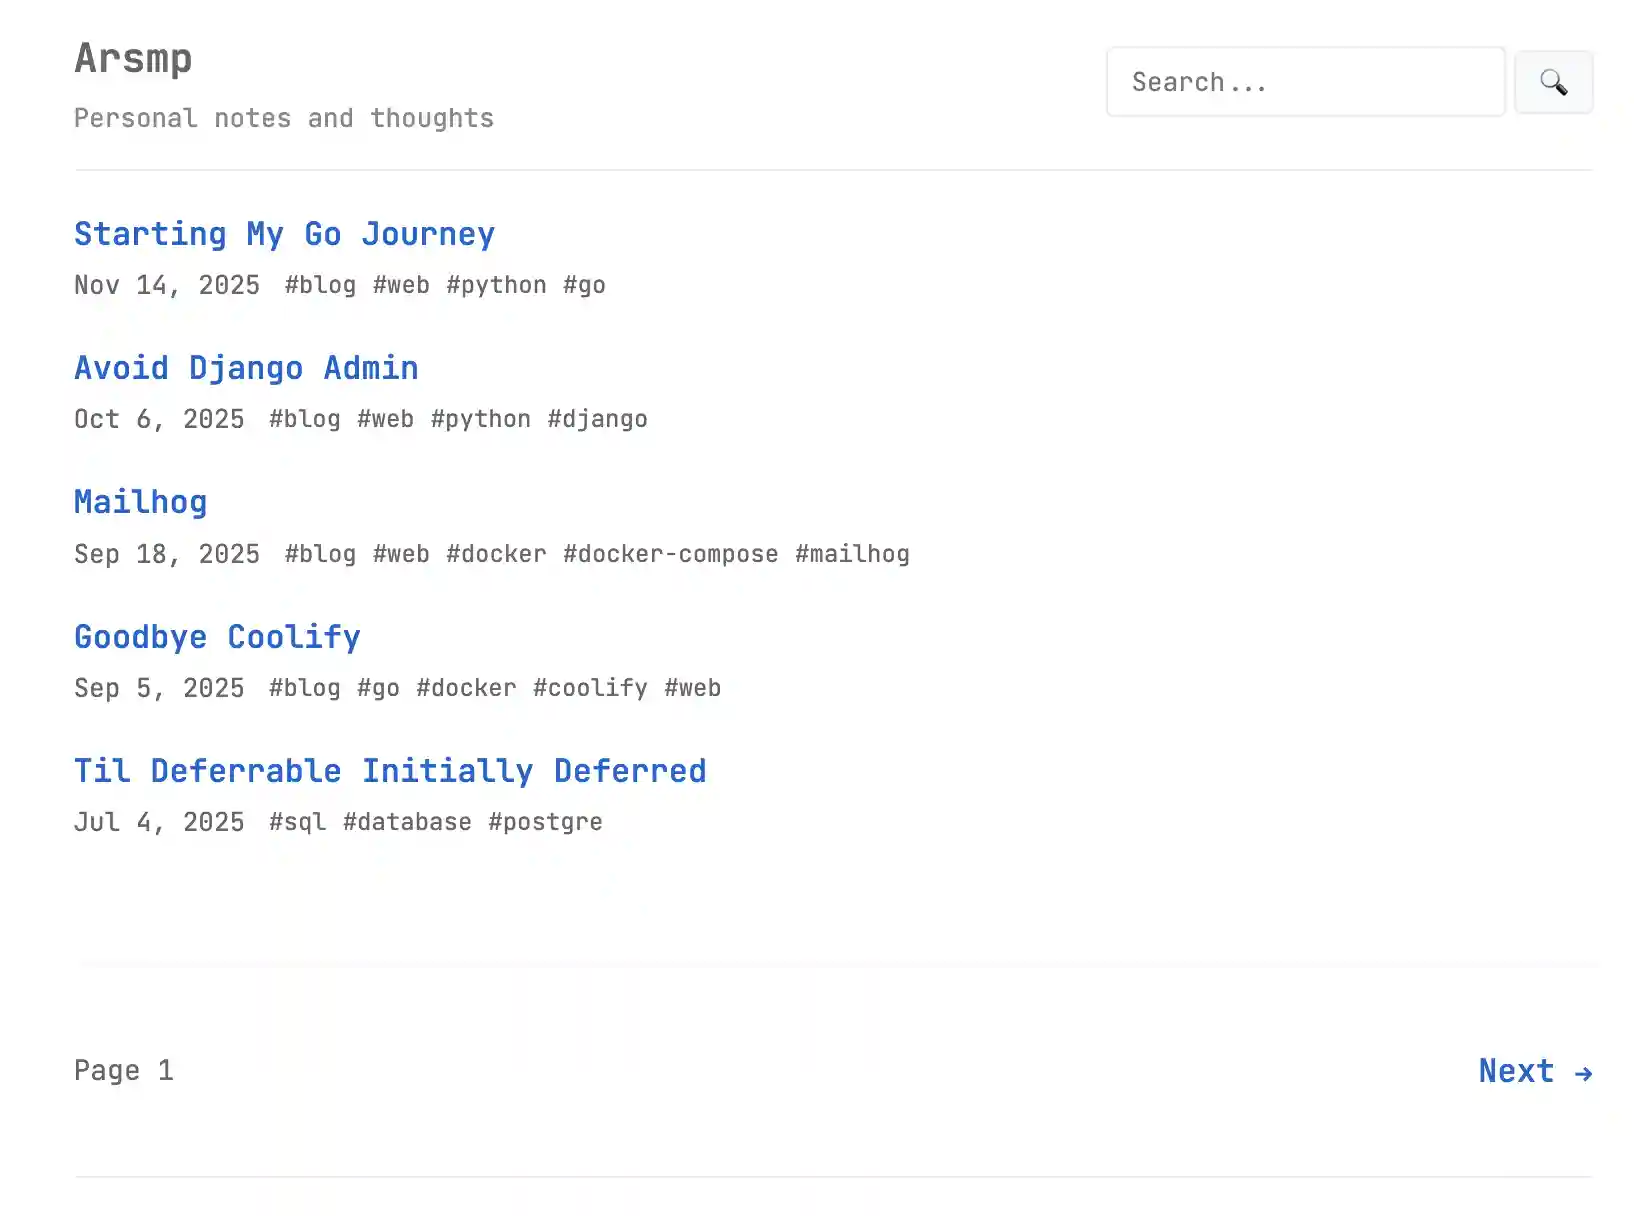Image resolution: width=1634 pixels, height=1216 pixels.
Task: Select the #coolify tag
Action: tap(590, 688)
